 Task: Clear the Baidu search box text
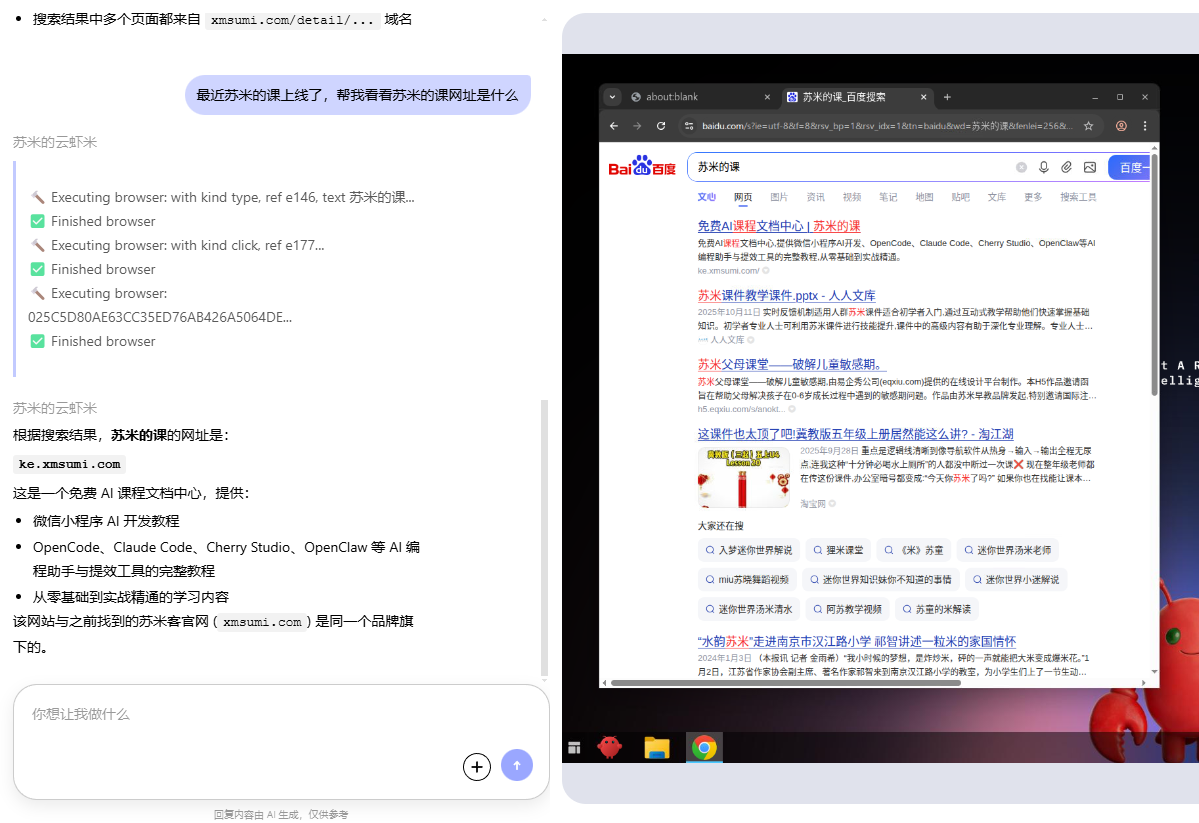1021,168
